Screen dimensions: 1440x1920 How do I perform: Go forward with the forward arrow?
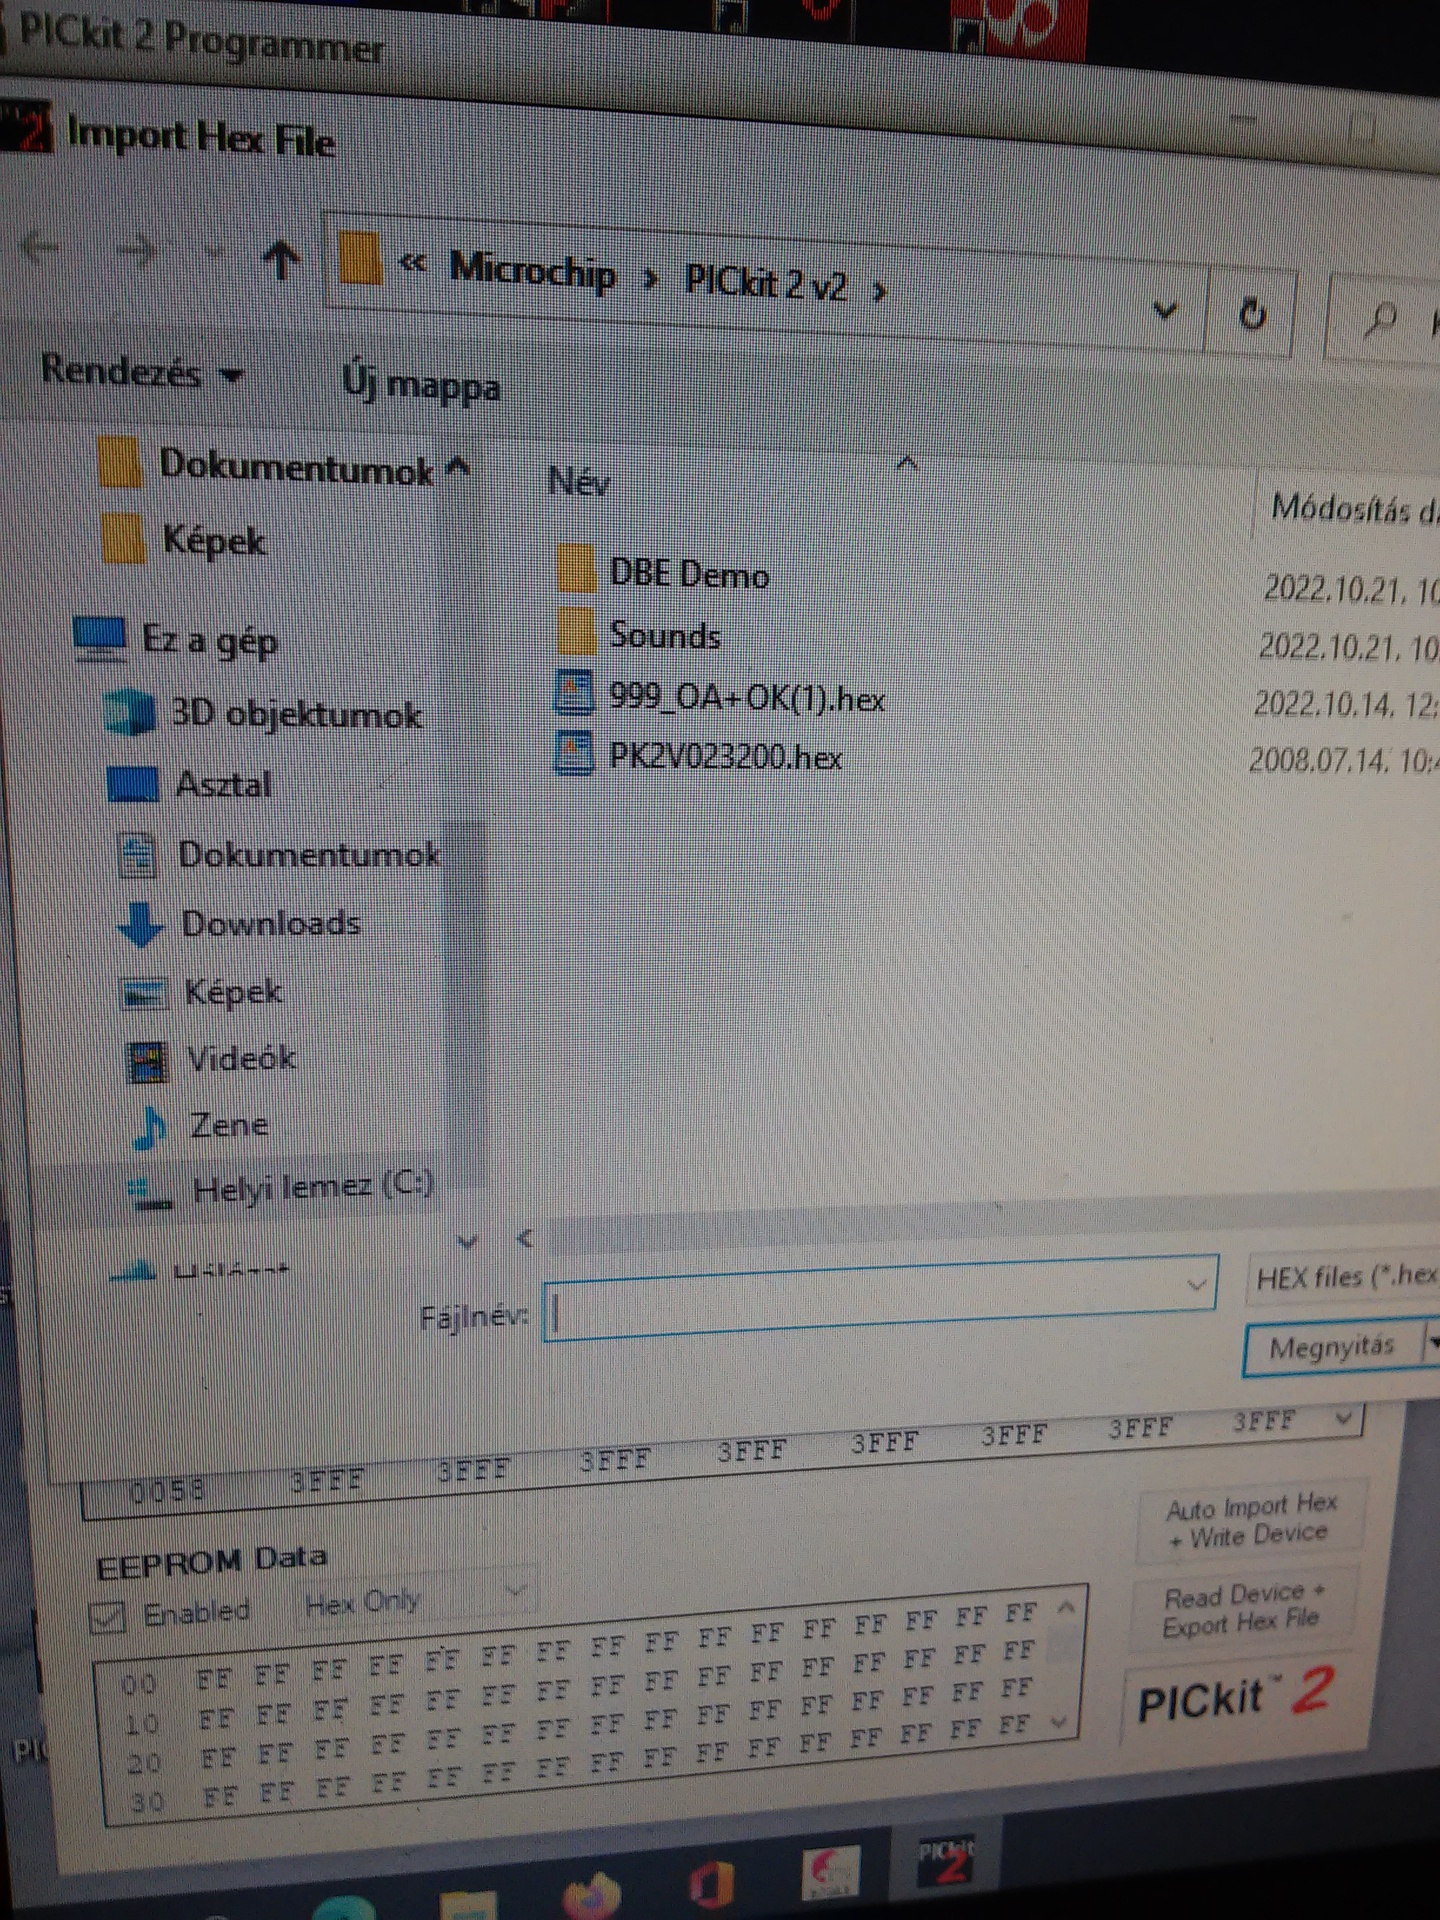point(138,250)
